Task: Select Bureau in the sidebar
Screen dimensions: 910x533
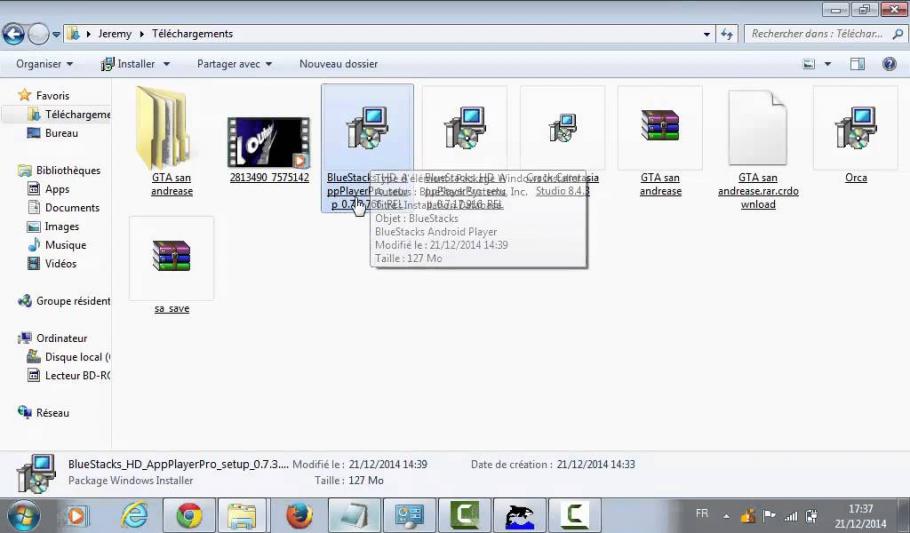Action: tap(52, 133)
